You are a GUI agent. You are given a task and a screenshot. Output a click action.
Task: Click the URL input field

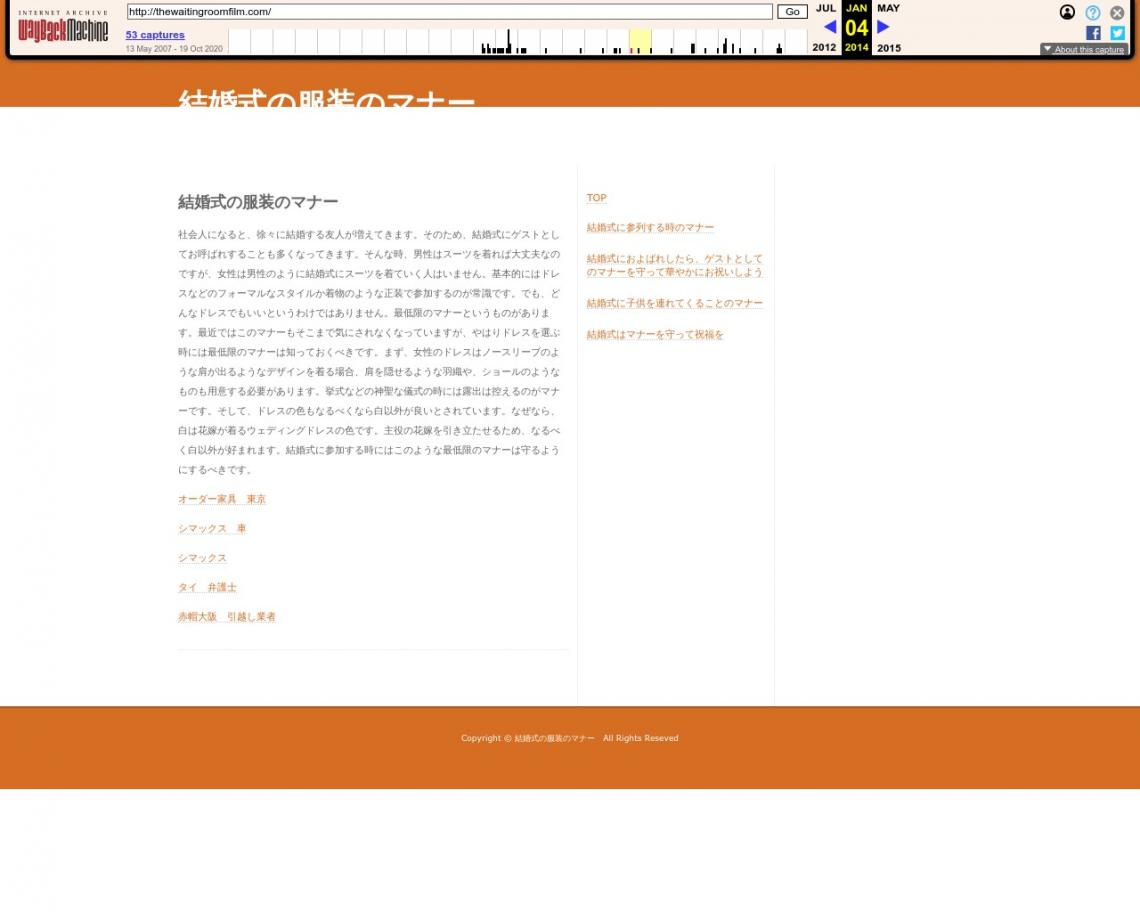(449, 12)
